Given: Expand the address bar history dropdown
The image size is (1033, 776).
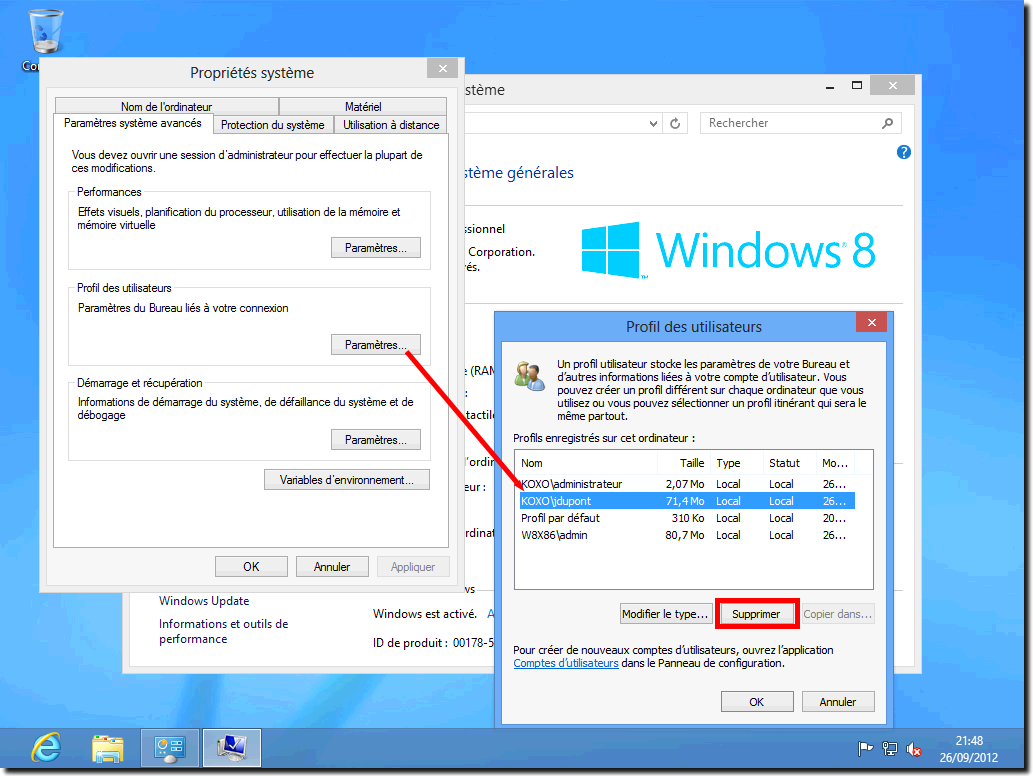Looking at the screenshot, I should 653,123.
